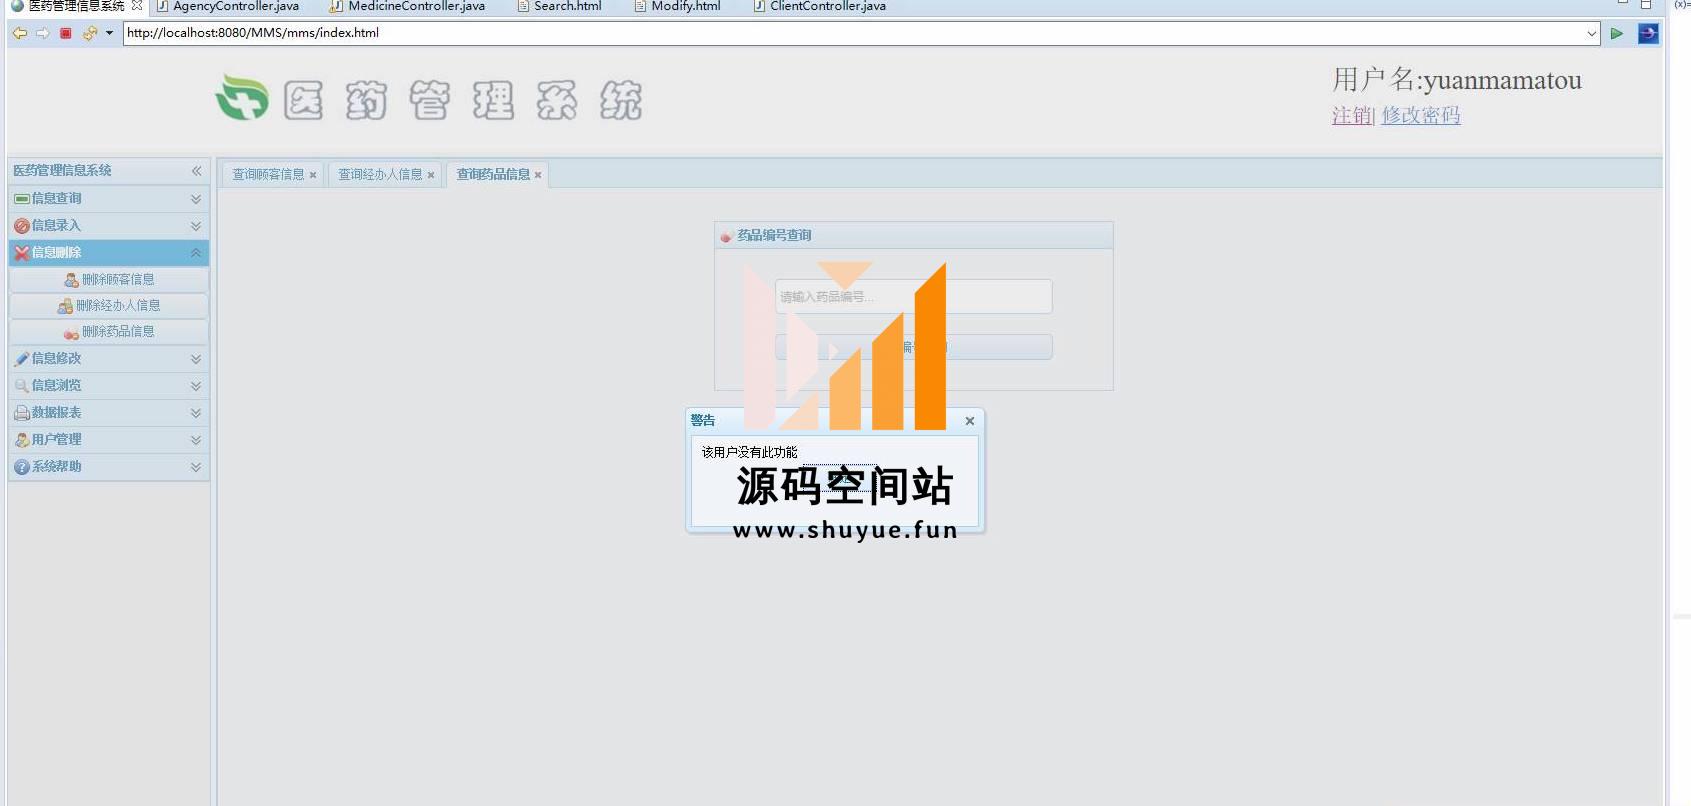
Task: Close the 医药管理信息系统 browser editor tab
Action: (x=137, y=5)
